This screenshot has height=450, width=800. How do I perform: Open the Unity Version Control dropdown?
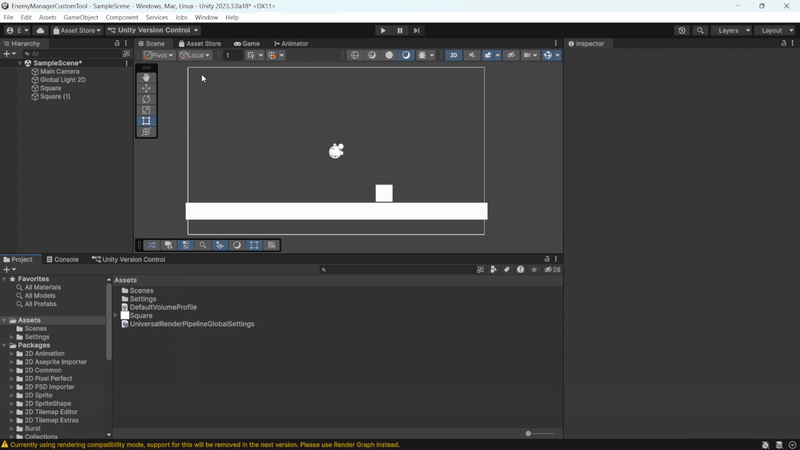pos(153,31)
